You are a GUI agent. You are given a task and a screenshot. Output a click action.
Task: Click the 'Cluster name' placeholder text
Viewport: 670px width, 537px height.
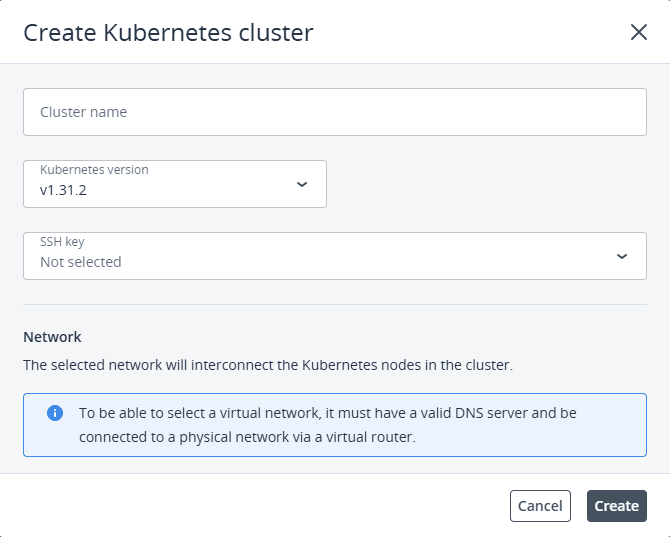coord(83,112)
